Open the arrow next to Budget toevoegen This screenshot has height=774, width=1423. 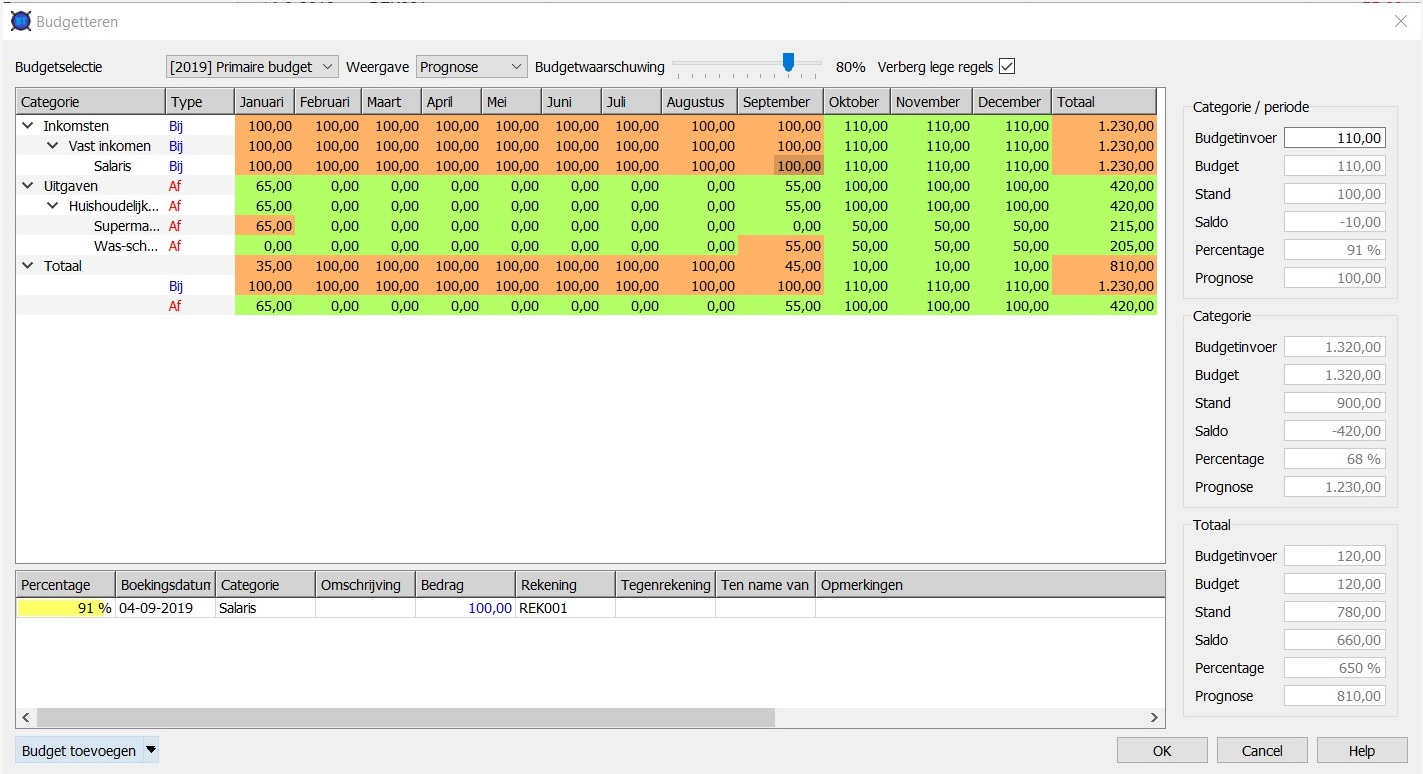pos(151,750)
